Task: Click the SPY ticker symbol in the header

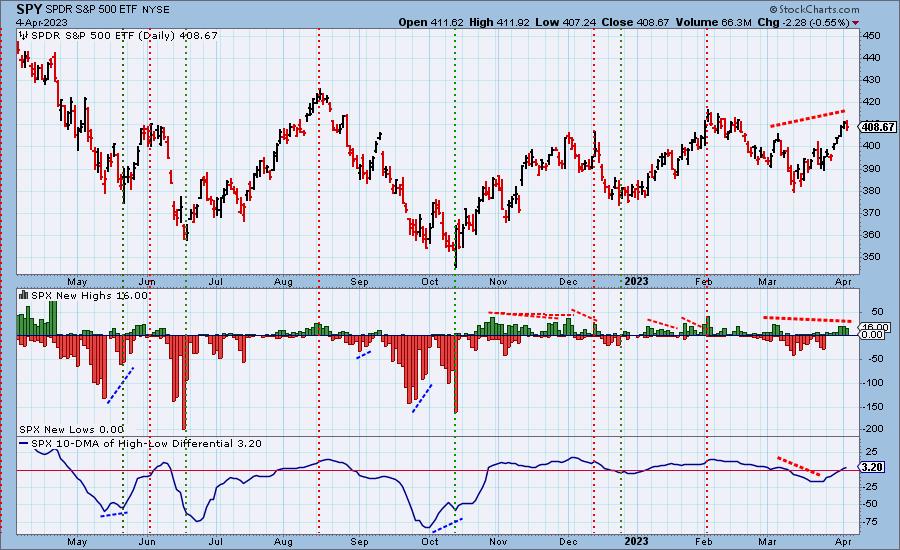Action: [29, 9]
